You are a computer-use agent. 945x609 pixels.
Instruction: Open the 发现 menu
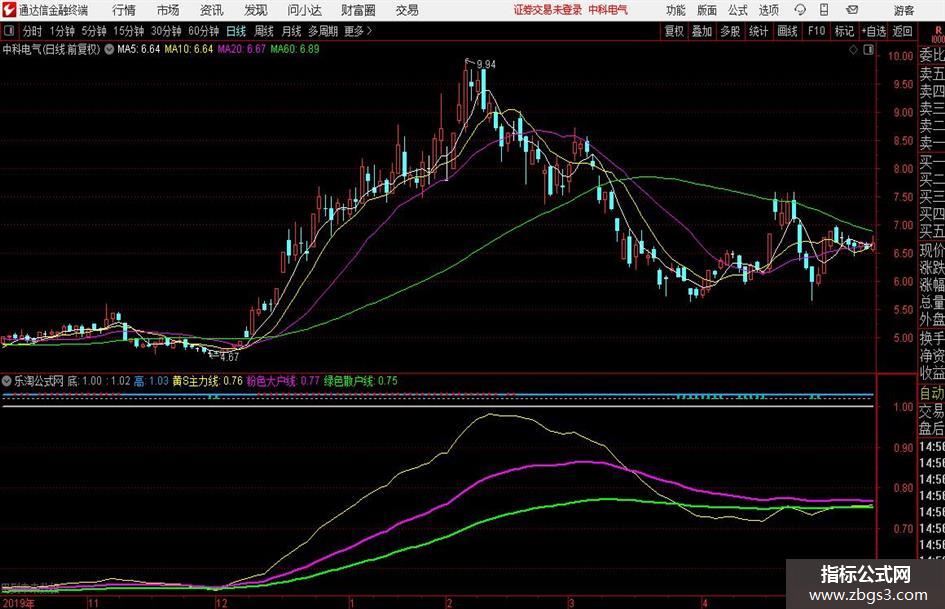pyautogui.click(x=256, y=10)
